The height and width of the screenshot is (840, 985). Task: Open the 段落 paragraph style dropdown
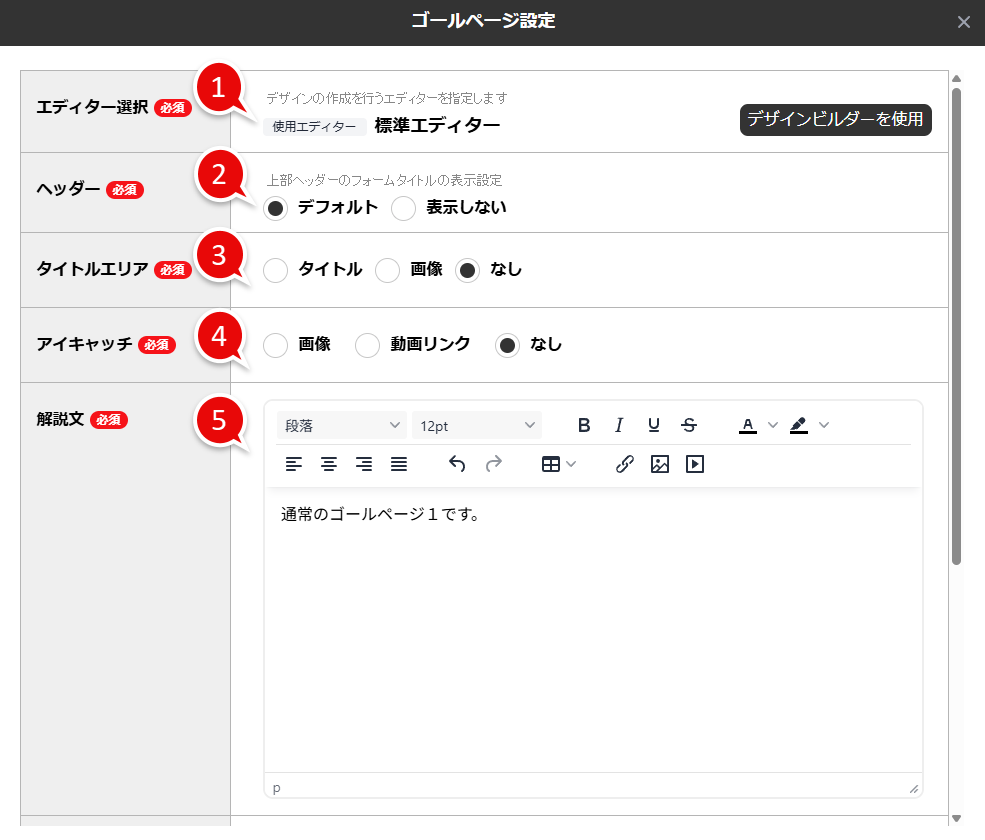(341, 424)
